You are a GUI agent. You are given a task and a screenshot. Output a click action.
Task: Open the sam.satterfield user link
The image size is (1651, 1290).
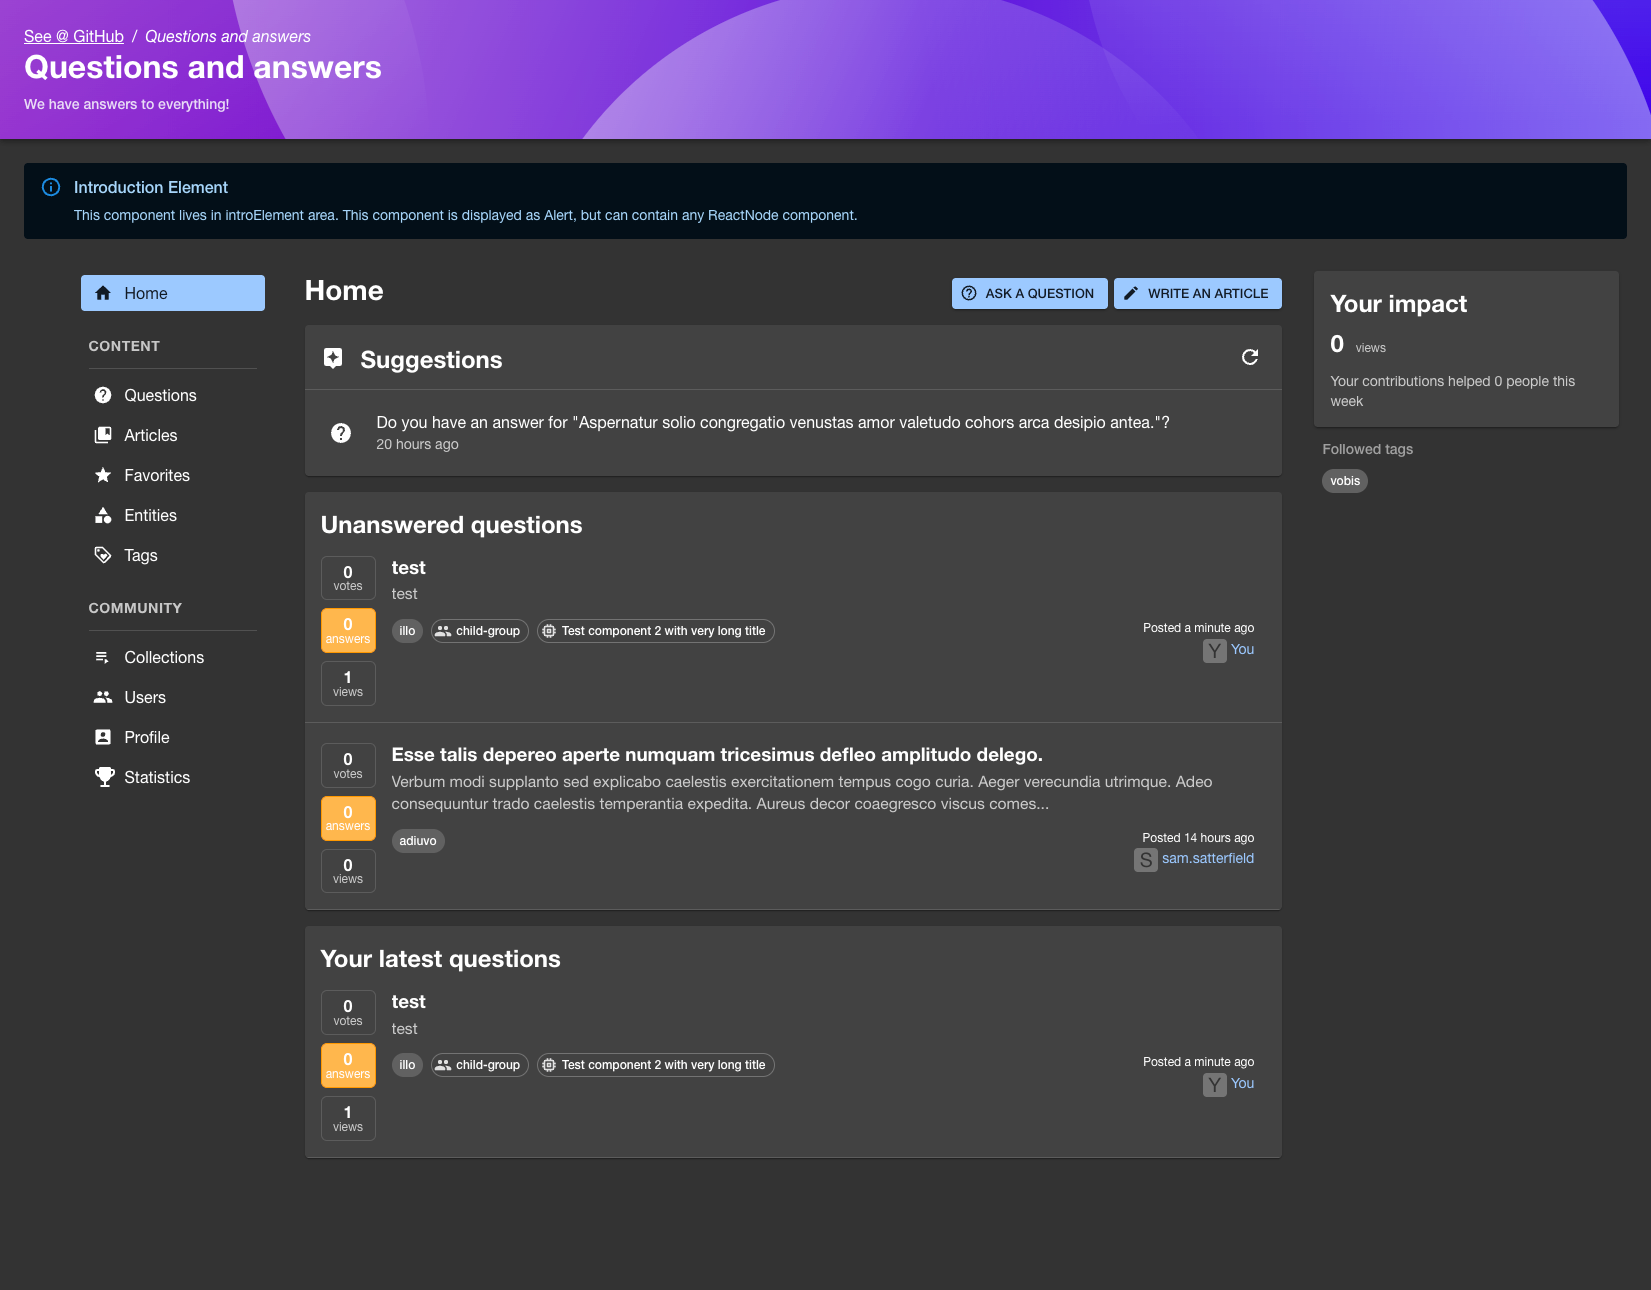click(1208, 858)
